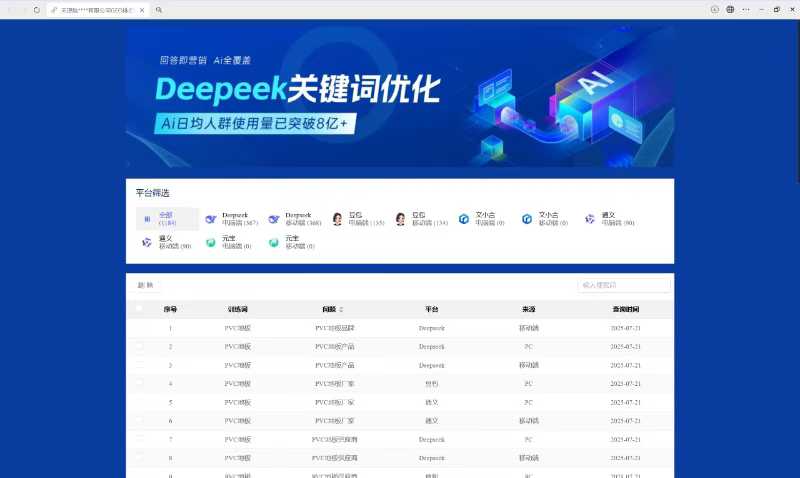
Task: Tick the checkbox for row 6
Action: 139,421
